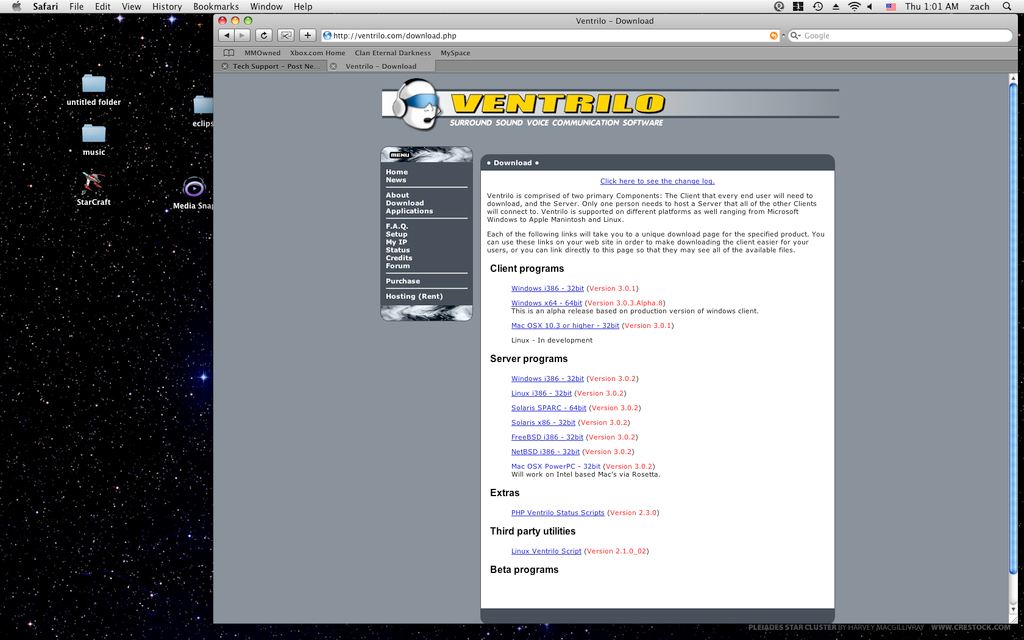
Task: Download Mac OSX 10.3 or higher client
Action: (565, 325)
